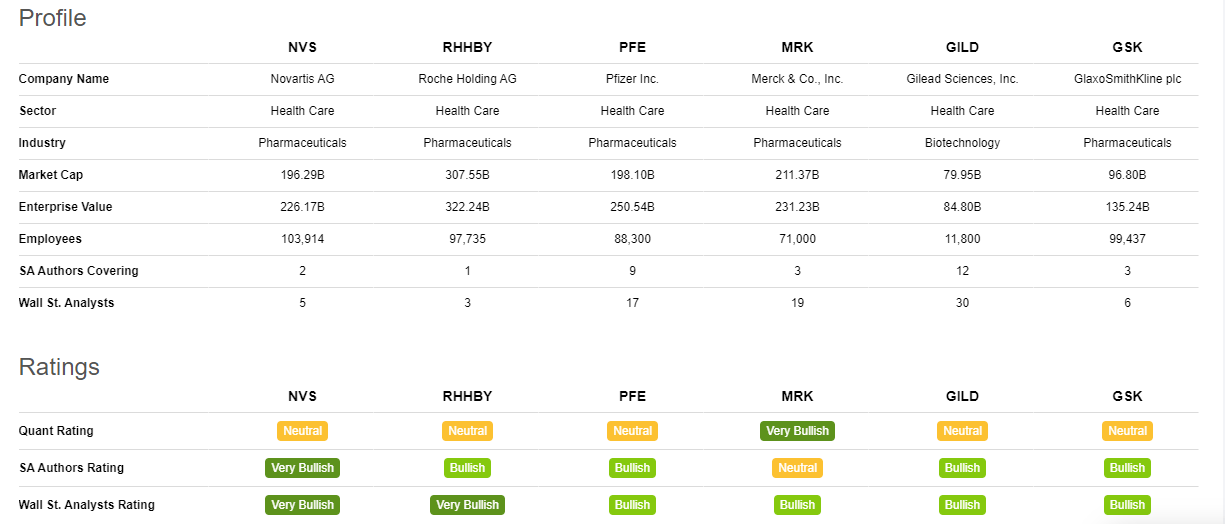Click Roche's 307.55B market cap value
Viewport: 1225px width, 524px height.
[x=467, y=175]
